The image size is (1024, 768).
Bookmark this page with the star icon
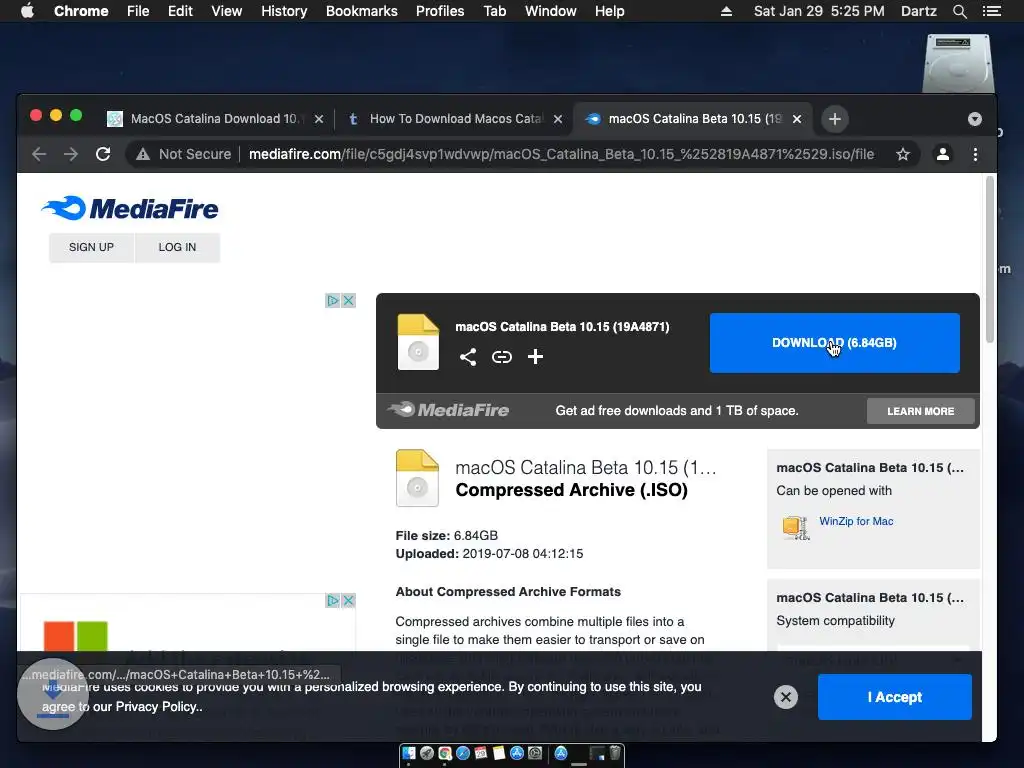click(903, 154)
